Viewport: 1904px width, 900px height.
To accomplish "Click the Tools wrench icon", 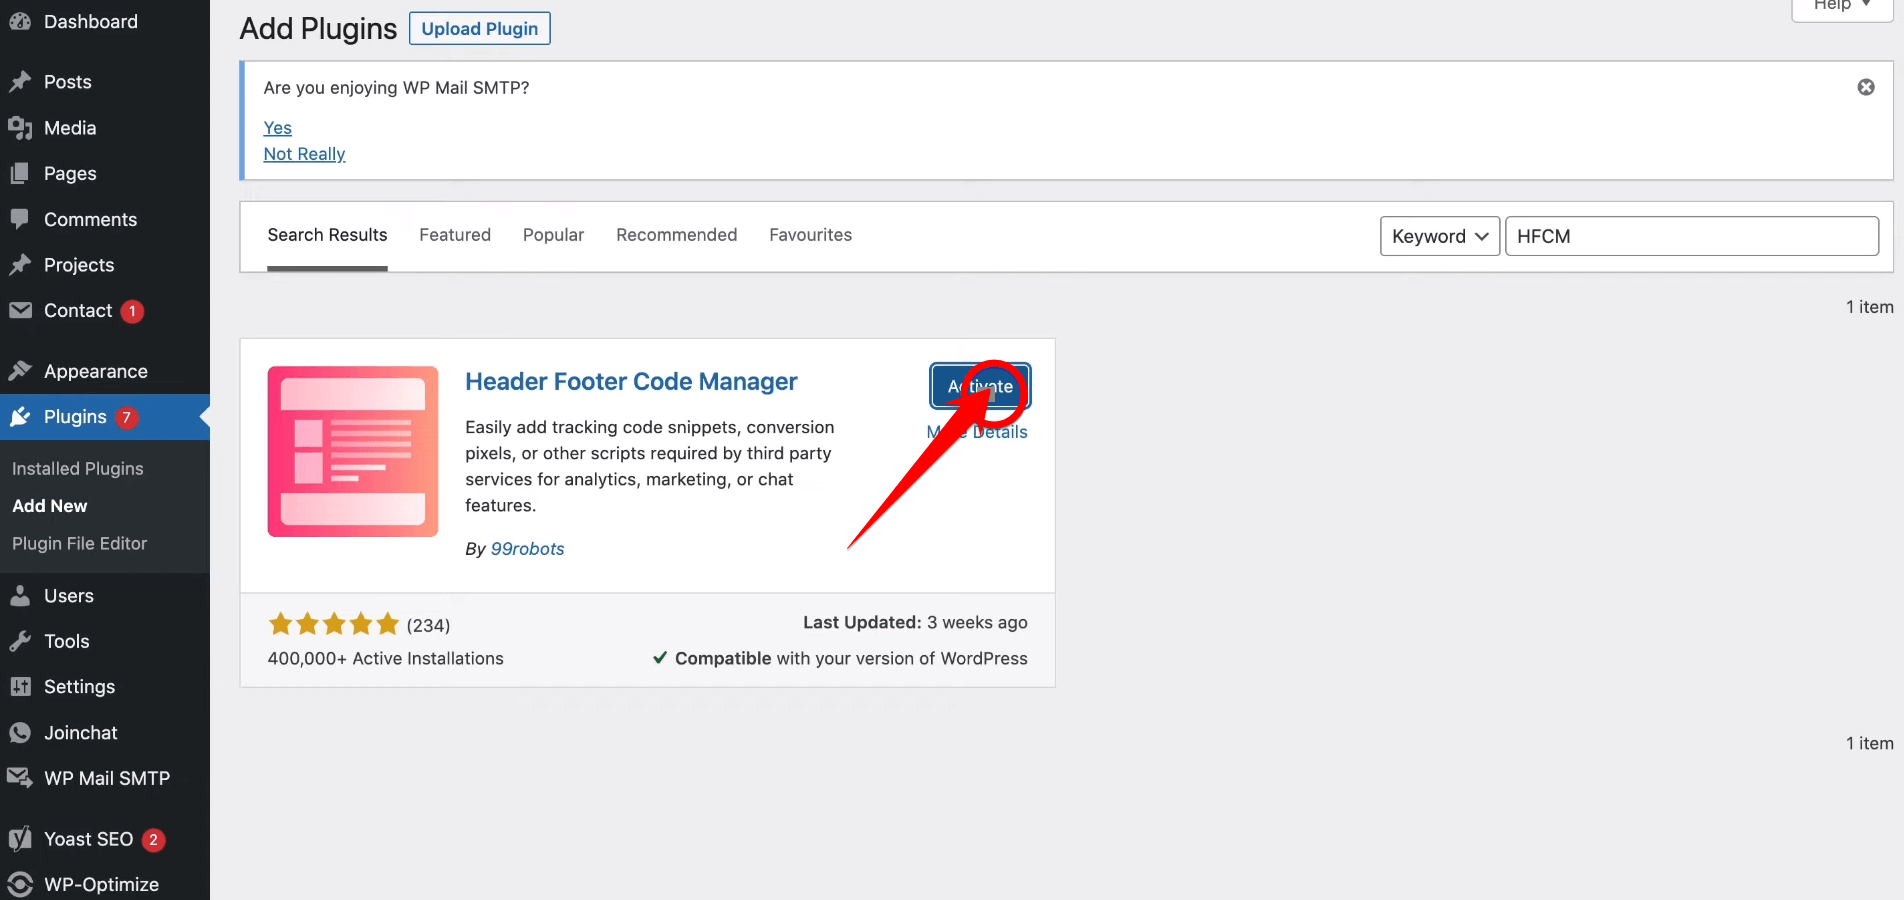I will (x=20, y=641).
